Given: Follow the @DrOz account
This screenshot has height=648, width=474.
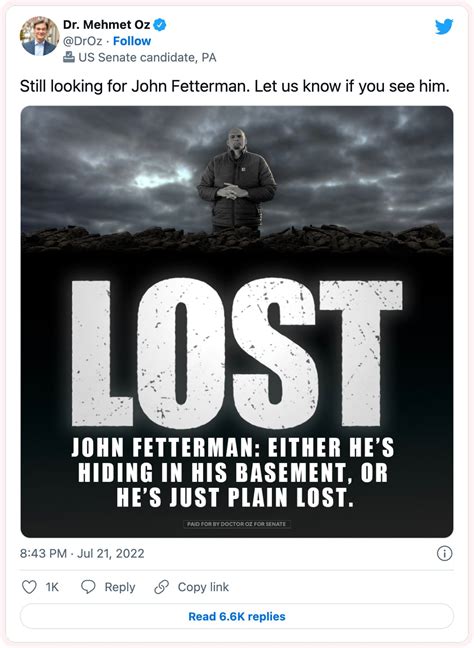Looking at the screenshot, I should (132, 41).
